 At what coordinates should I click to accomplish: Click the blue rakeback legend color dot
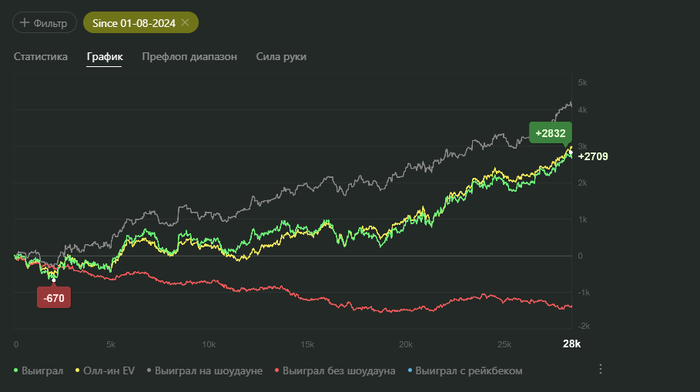click(410, 371)
